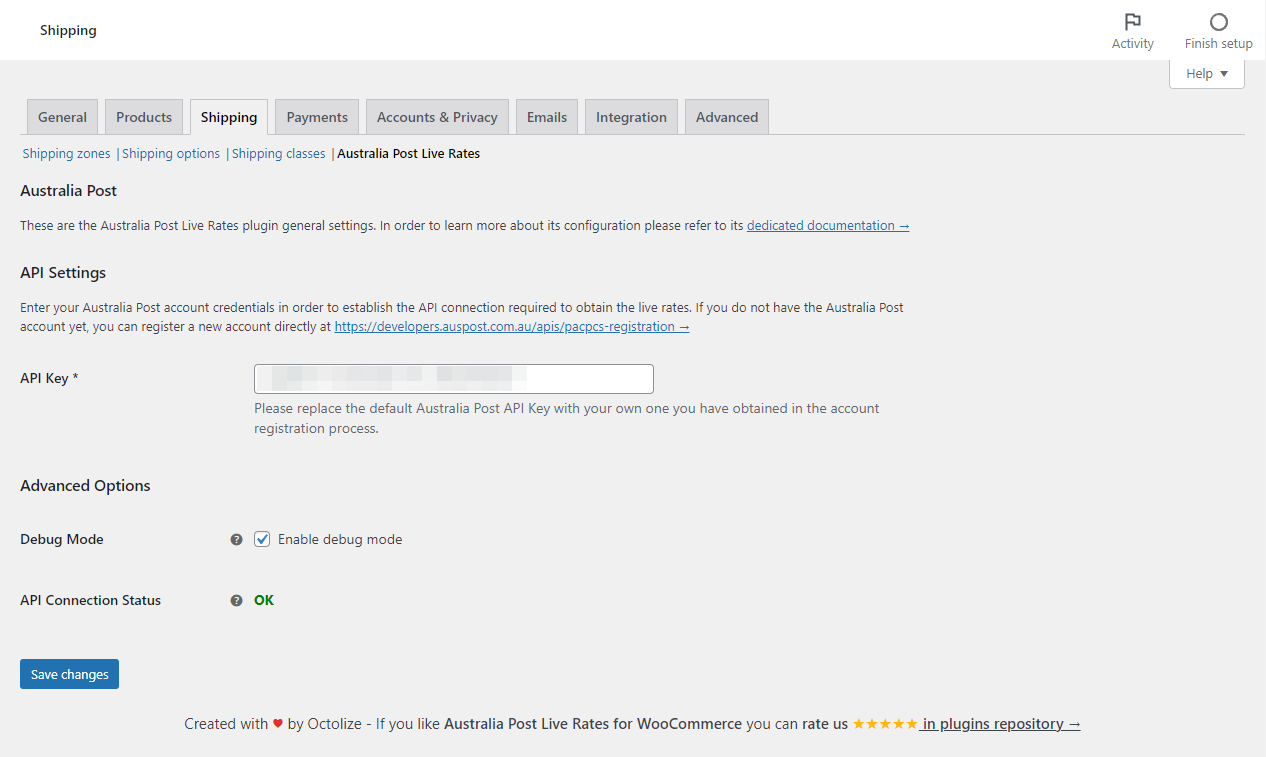
Task: Open the Accounts & Privacy tab
Action: 437,117
